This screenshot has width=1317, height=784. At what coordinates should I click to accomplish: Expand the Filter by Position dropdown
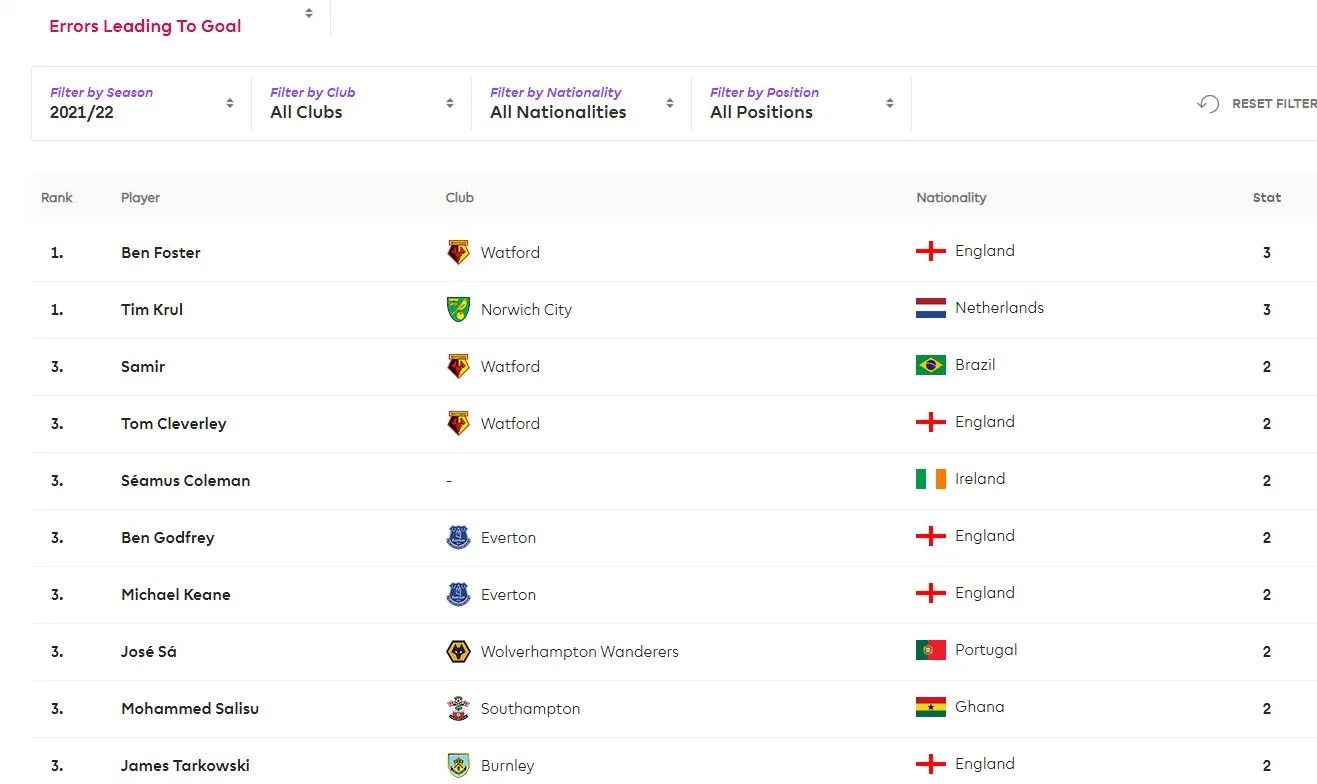tap(802, 103)
